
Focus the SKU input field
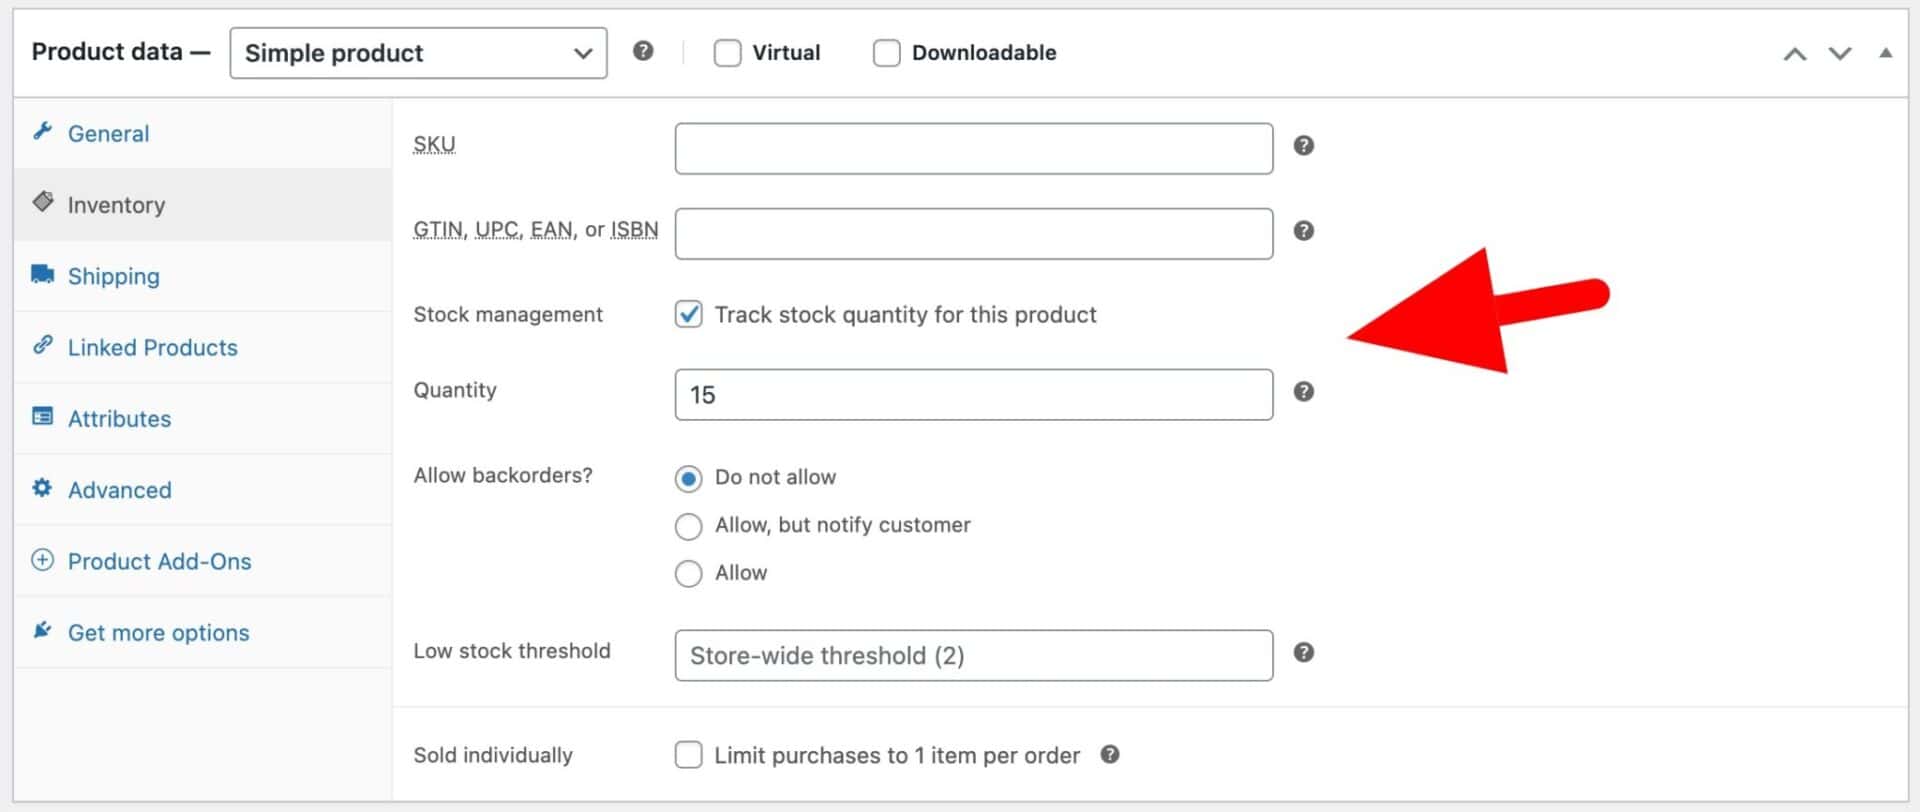(973, 148)
